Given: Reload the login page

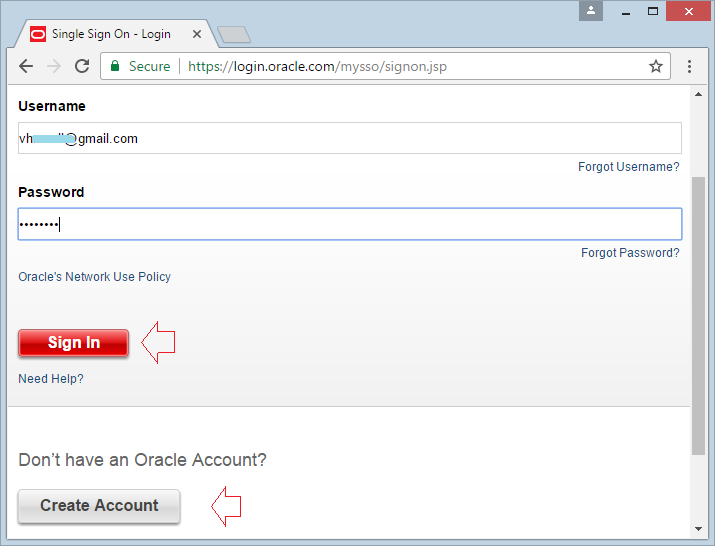Looking at the screenshot, I should pyautogui.click(x=82, y=67).
